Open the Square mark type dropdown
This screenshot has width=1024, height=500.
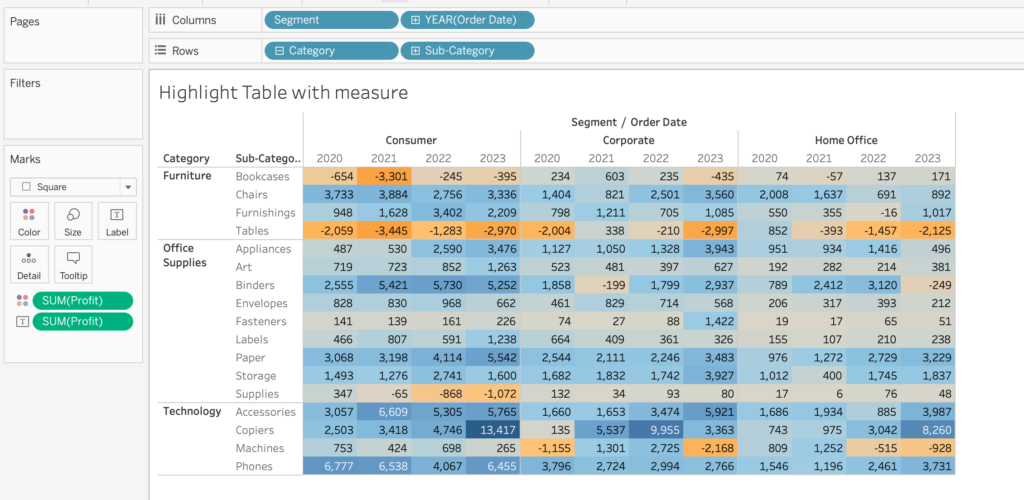pyautogui.click(x=127, y=187)
